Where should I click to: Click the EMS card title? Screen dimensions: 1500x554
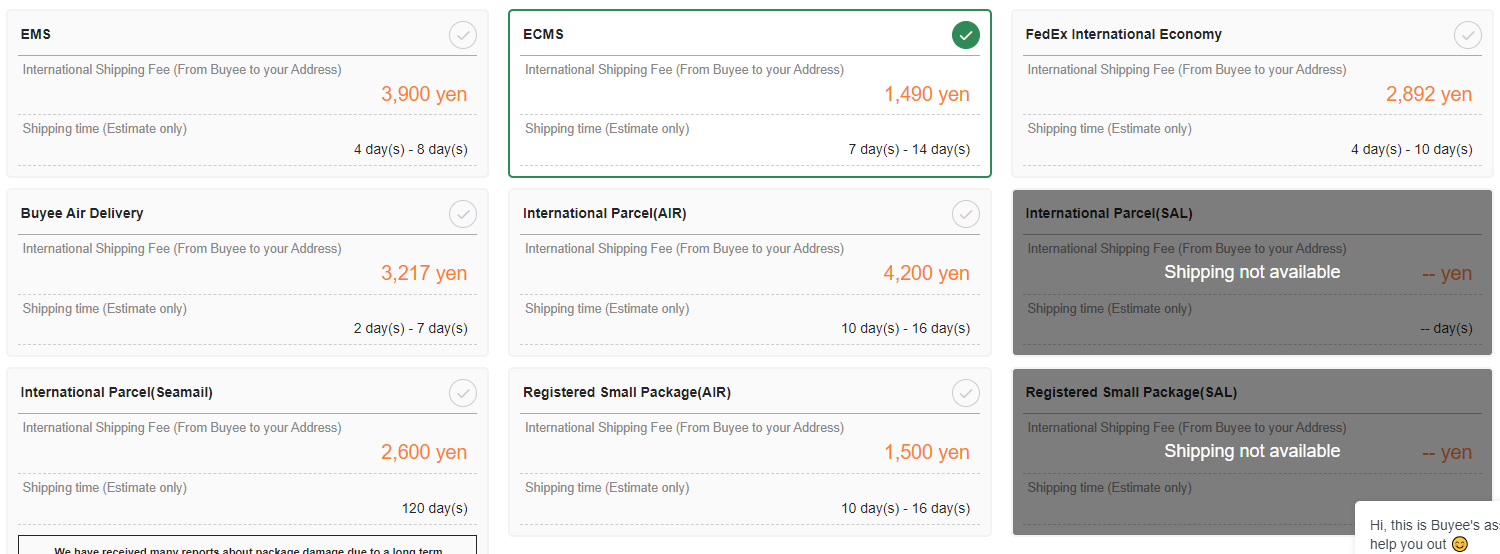click(36, 34)
